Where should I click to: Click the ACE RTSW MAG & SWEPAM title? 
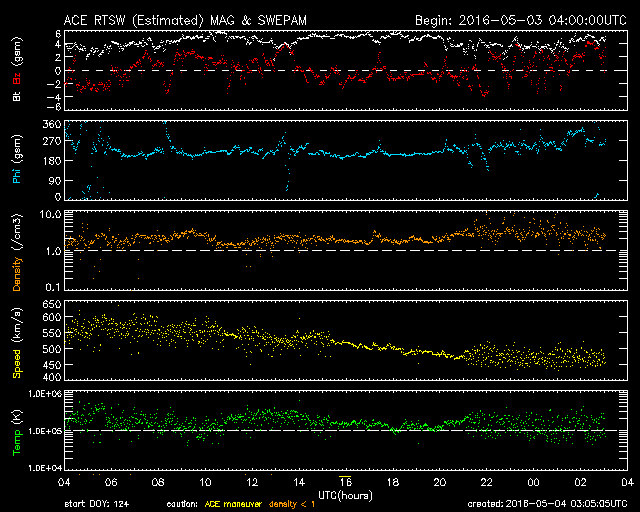coord(185,20)
